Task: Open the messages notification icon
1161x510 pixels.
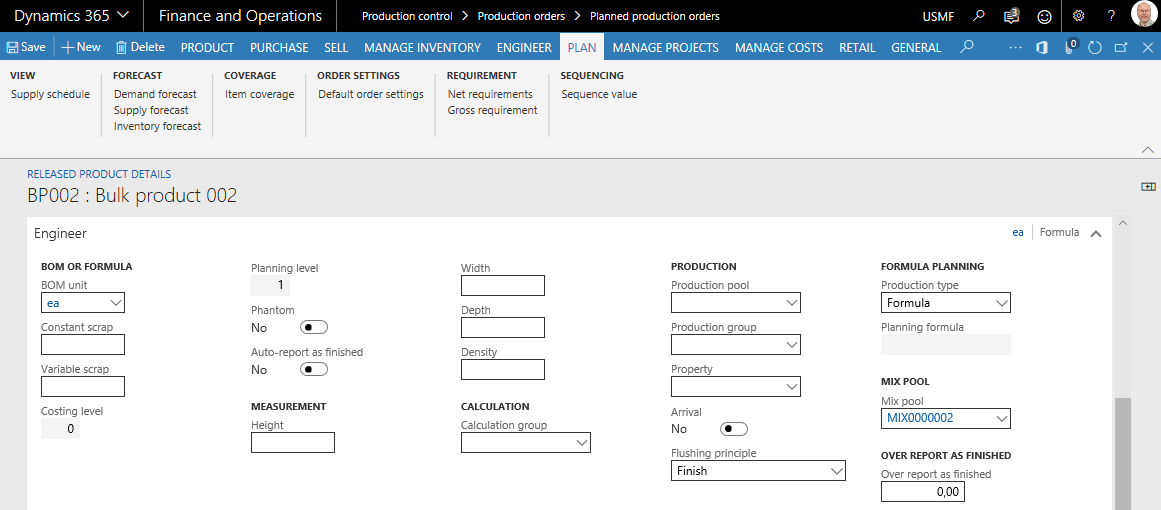Action: [1011, 16]
